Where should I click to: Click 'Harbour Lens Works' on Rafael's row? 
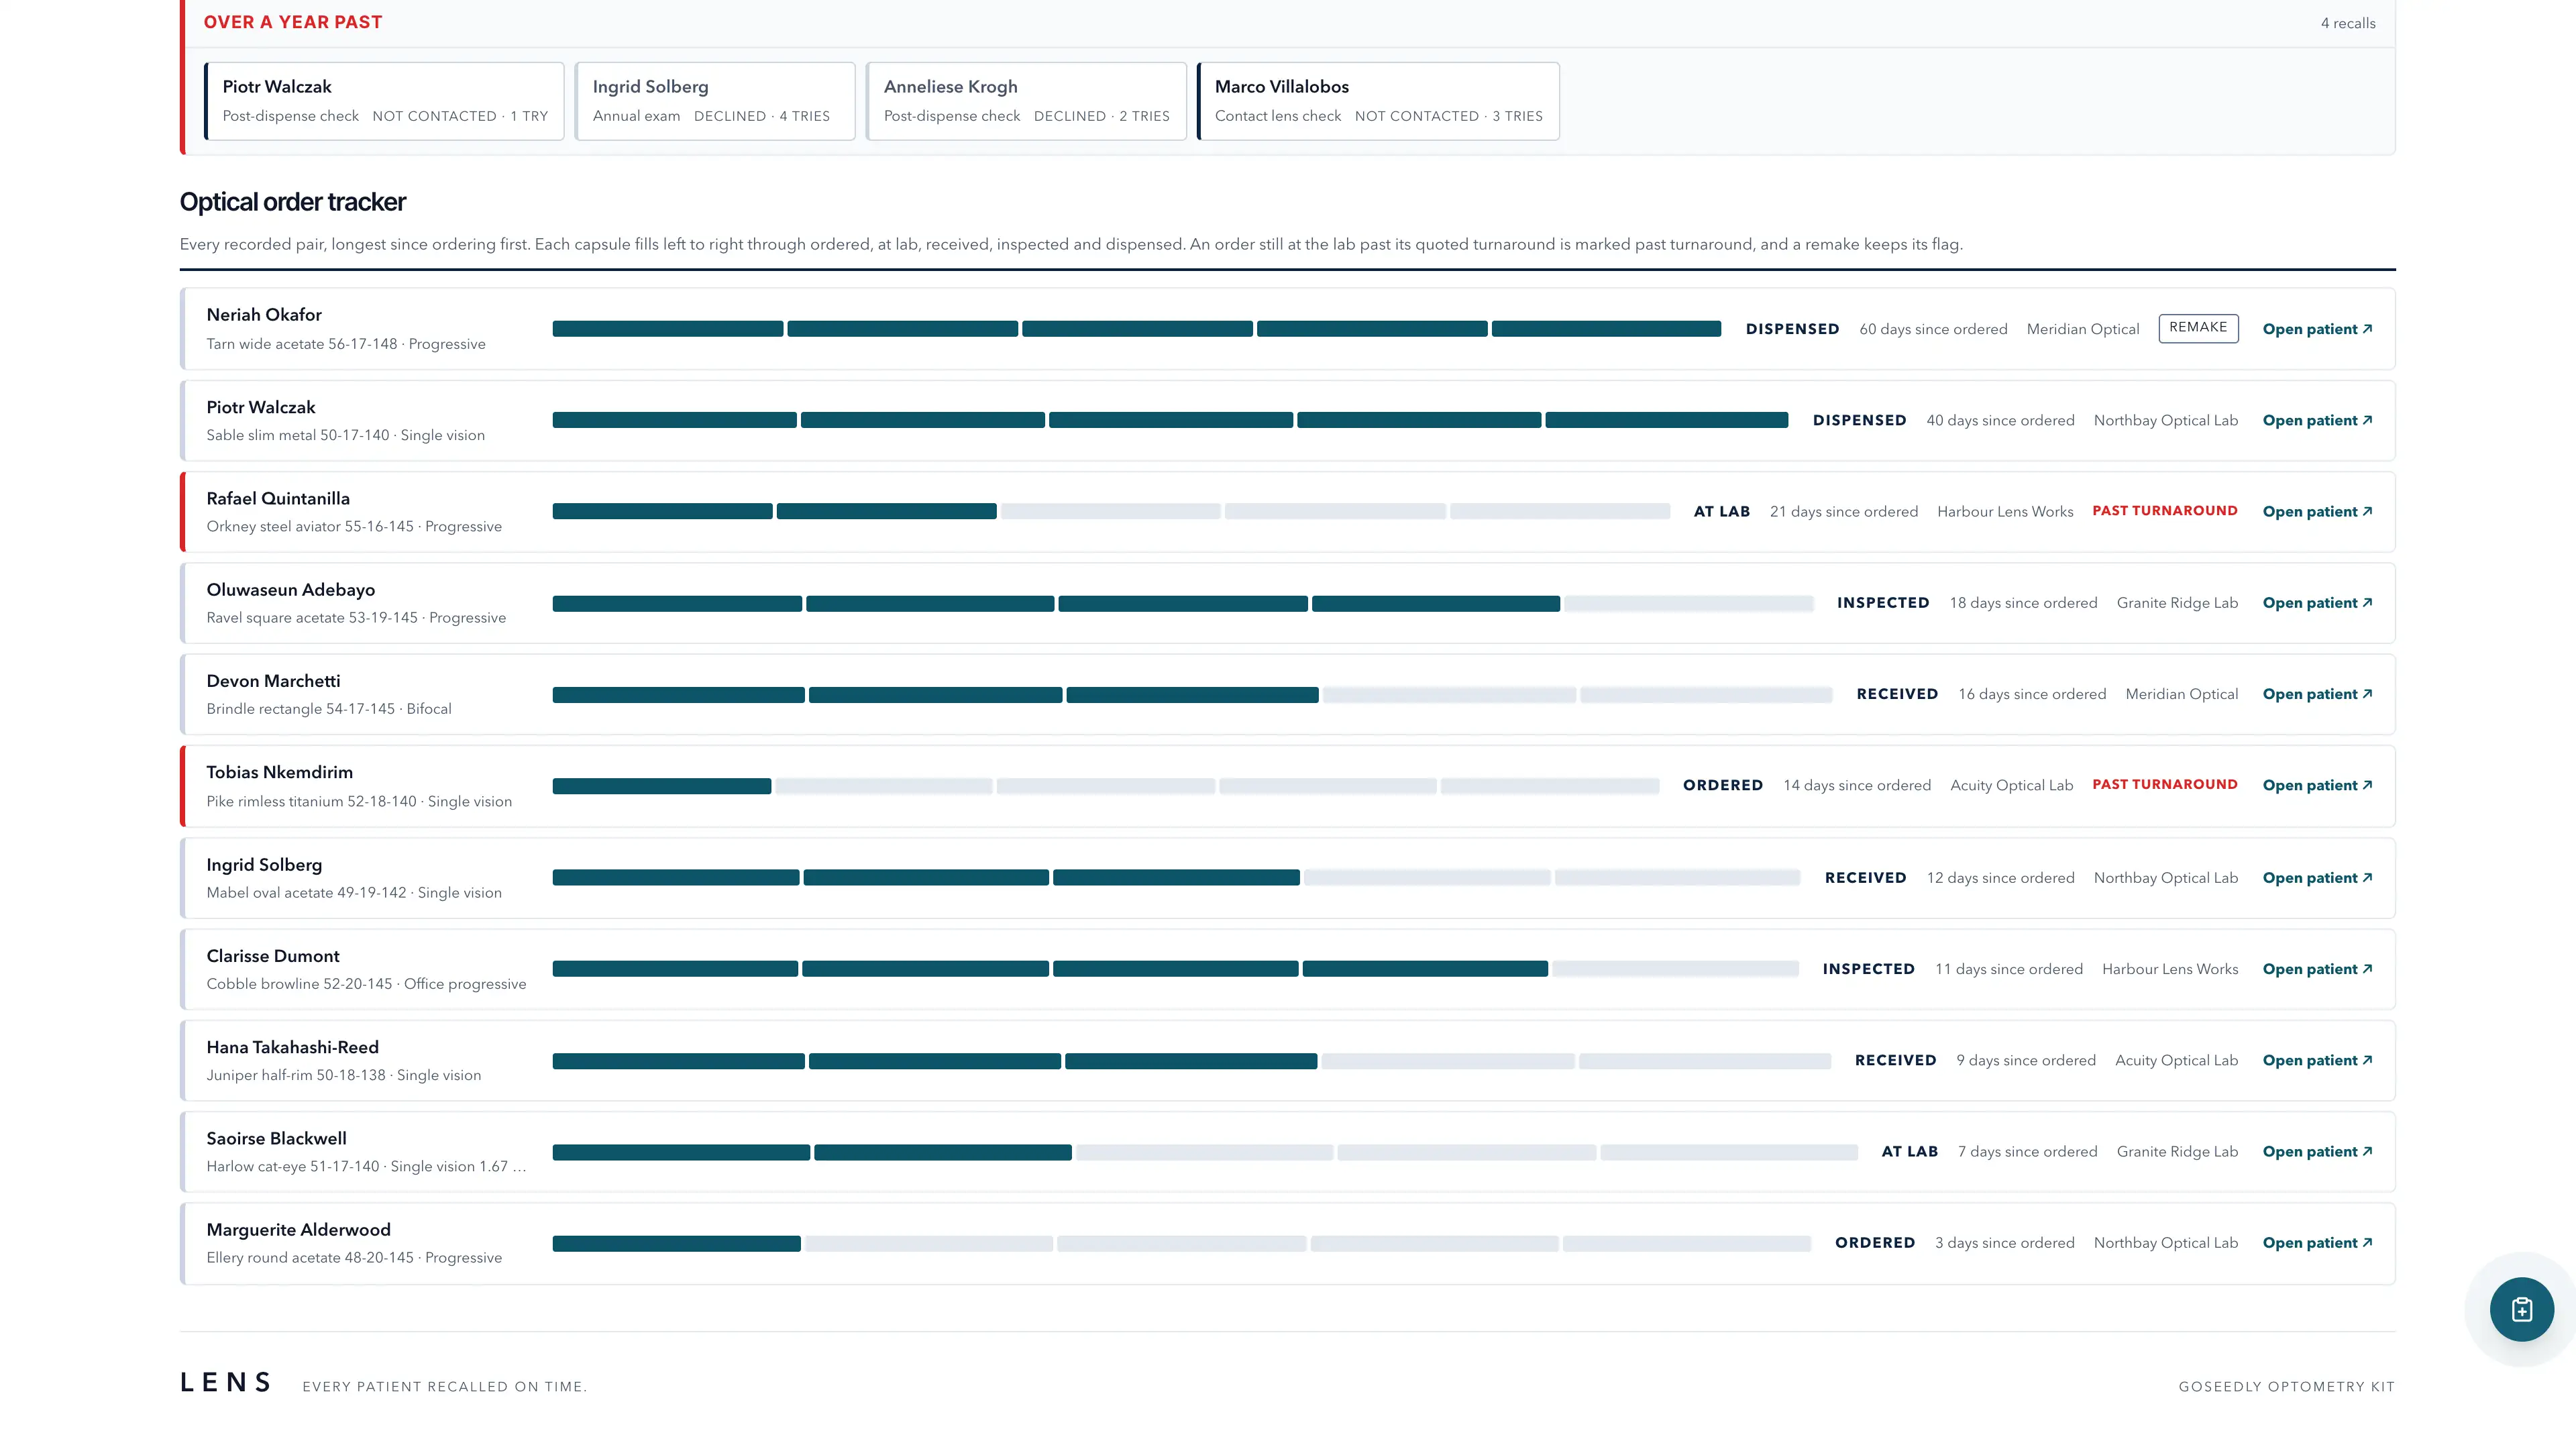click(x=2005, y=511)
